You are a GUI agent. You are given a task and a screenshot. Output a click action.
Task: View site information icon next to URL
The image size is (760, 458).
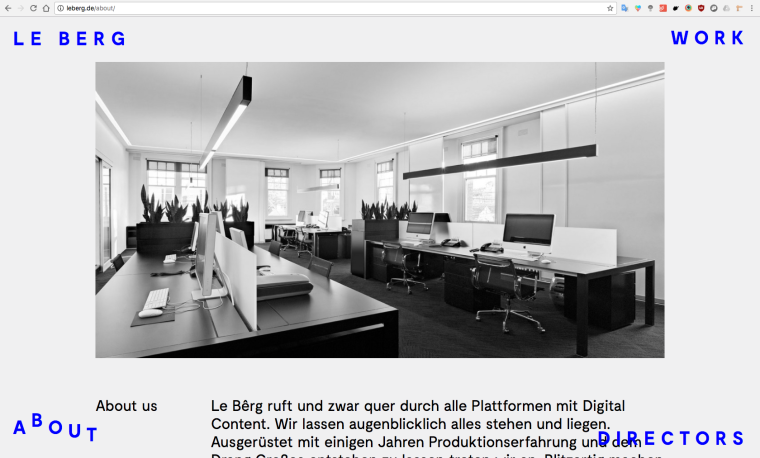coord(60,8)
